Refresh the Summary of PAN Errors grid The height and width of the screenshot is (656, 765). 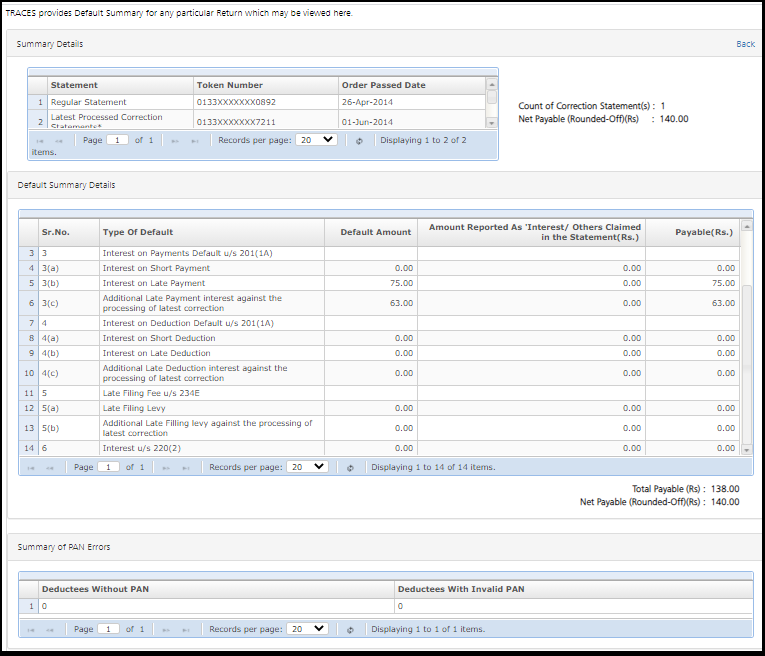(x=350, y=629)
